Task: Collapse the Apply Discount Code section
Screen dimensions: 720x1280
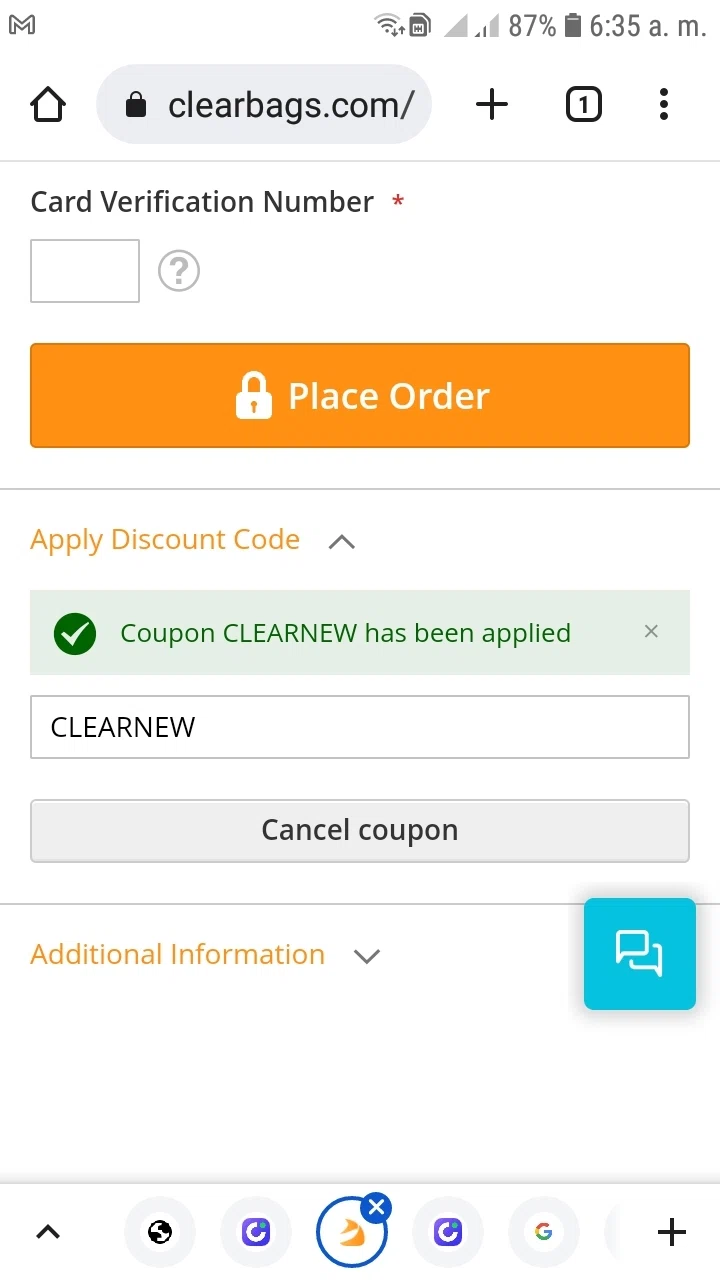Action: click(x=342, y=541)
